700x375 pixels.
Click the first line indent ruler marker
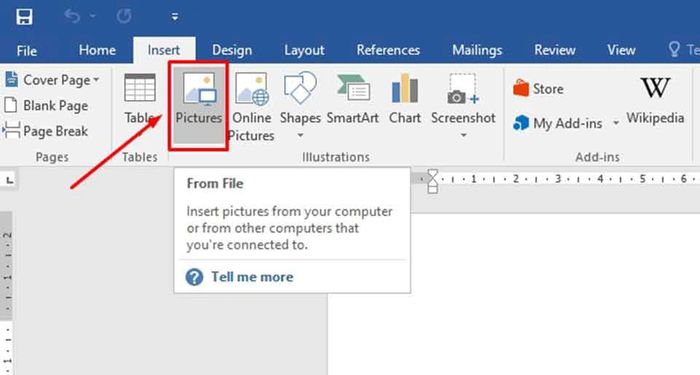(432, 175)
